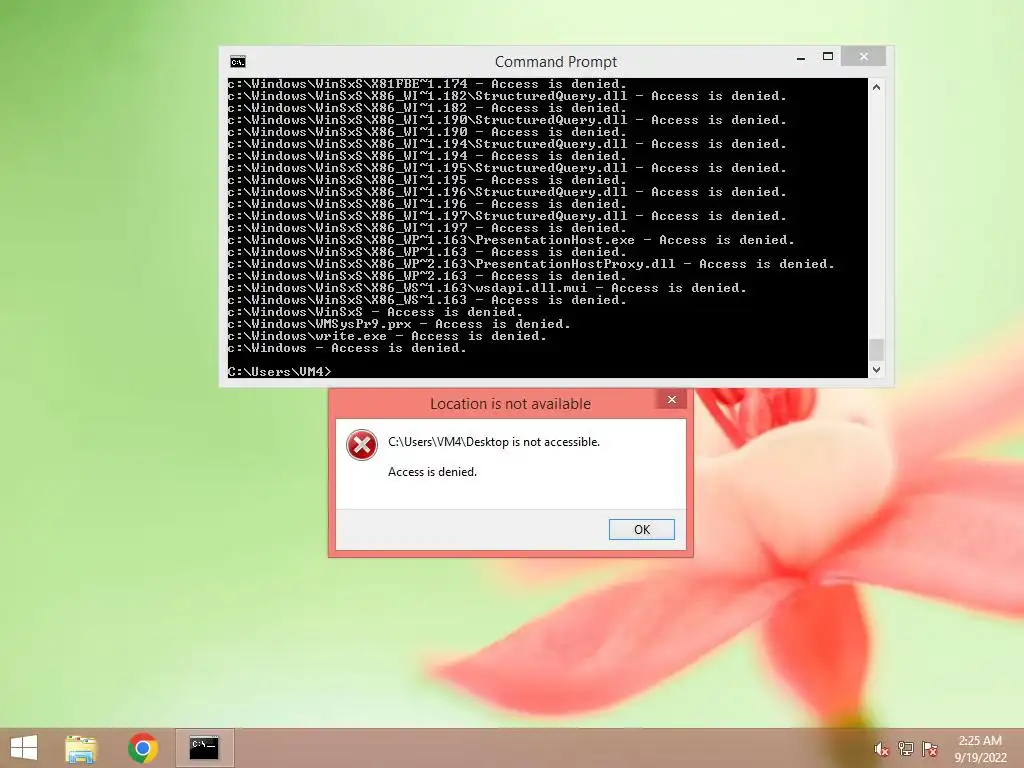Close the Location is not available dialog
Viewport: 1024px width, 768px height.
tap(671, 400)
